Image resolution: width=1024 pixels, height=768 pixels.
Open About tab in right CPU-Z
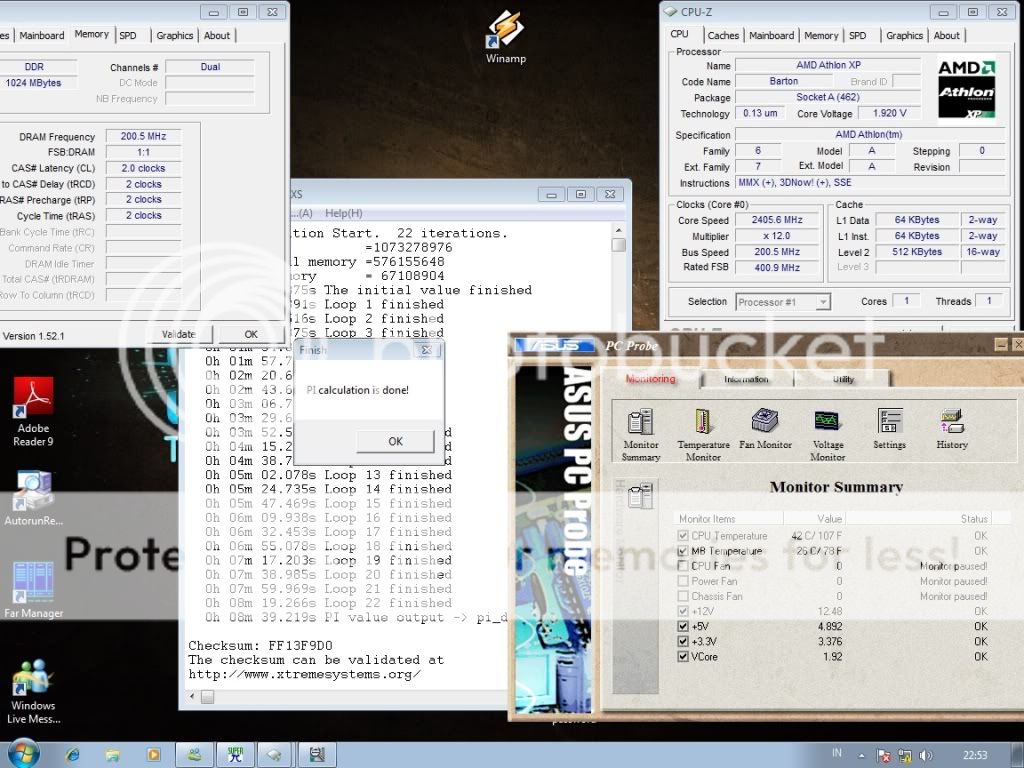click(x=946, y=35)
